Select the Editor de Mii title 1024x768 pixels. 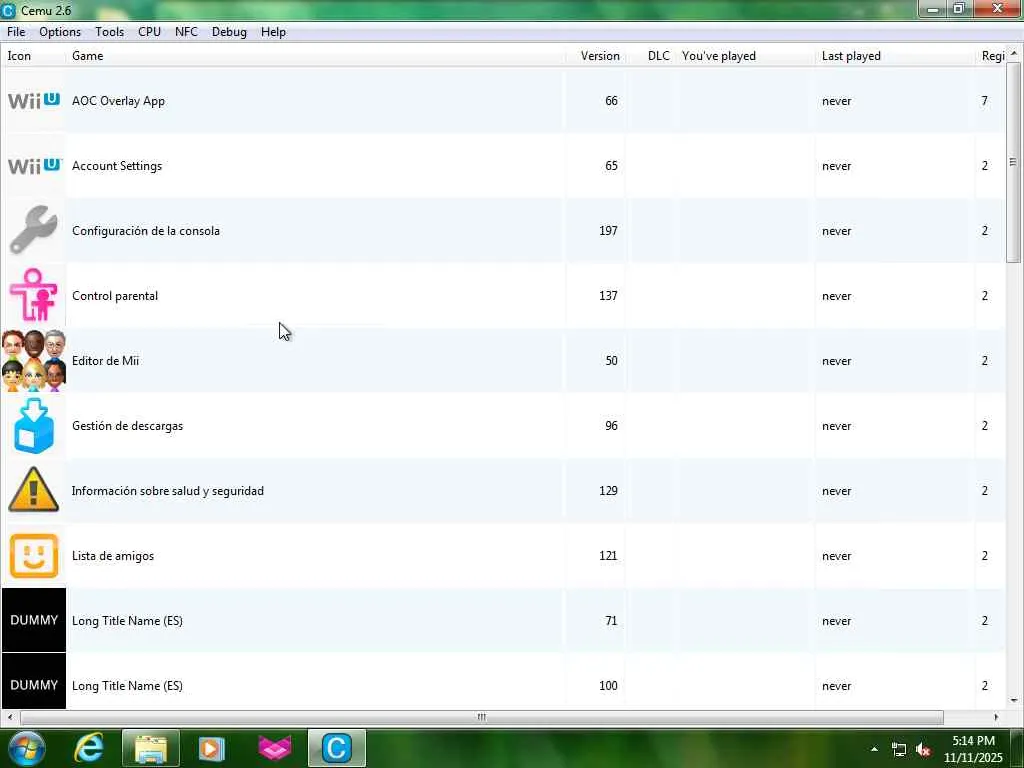105,360
